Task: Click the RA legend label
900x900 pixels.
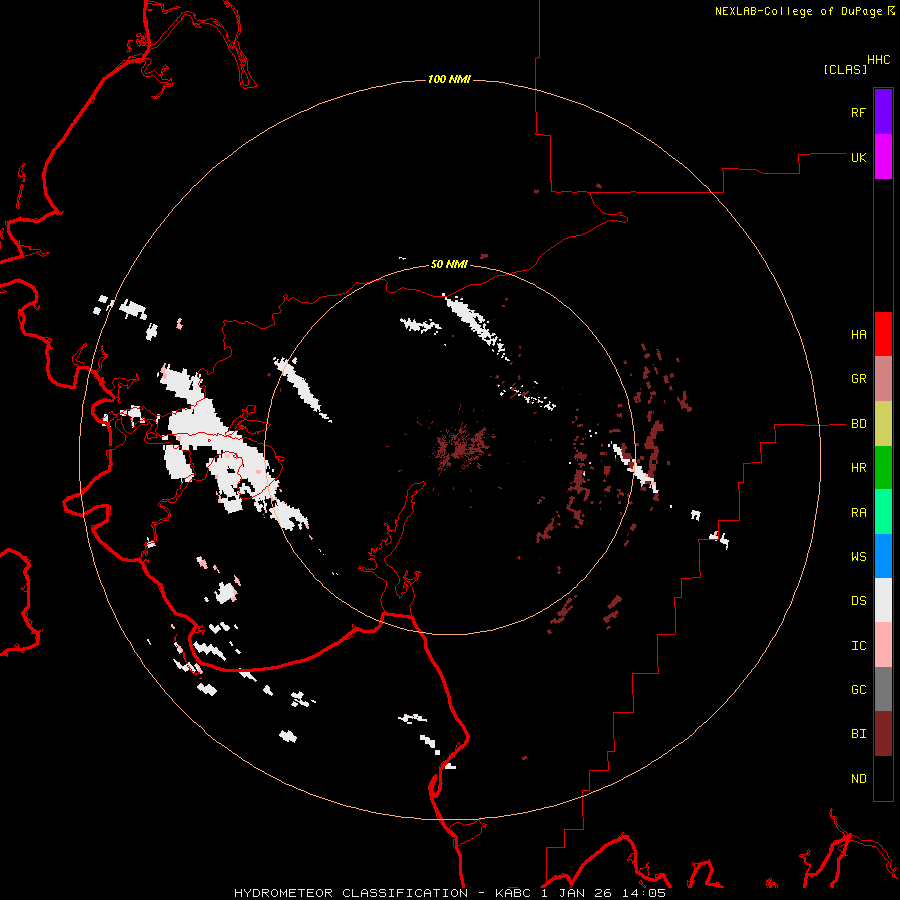Action: (x=858, y=513)
